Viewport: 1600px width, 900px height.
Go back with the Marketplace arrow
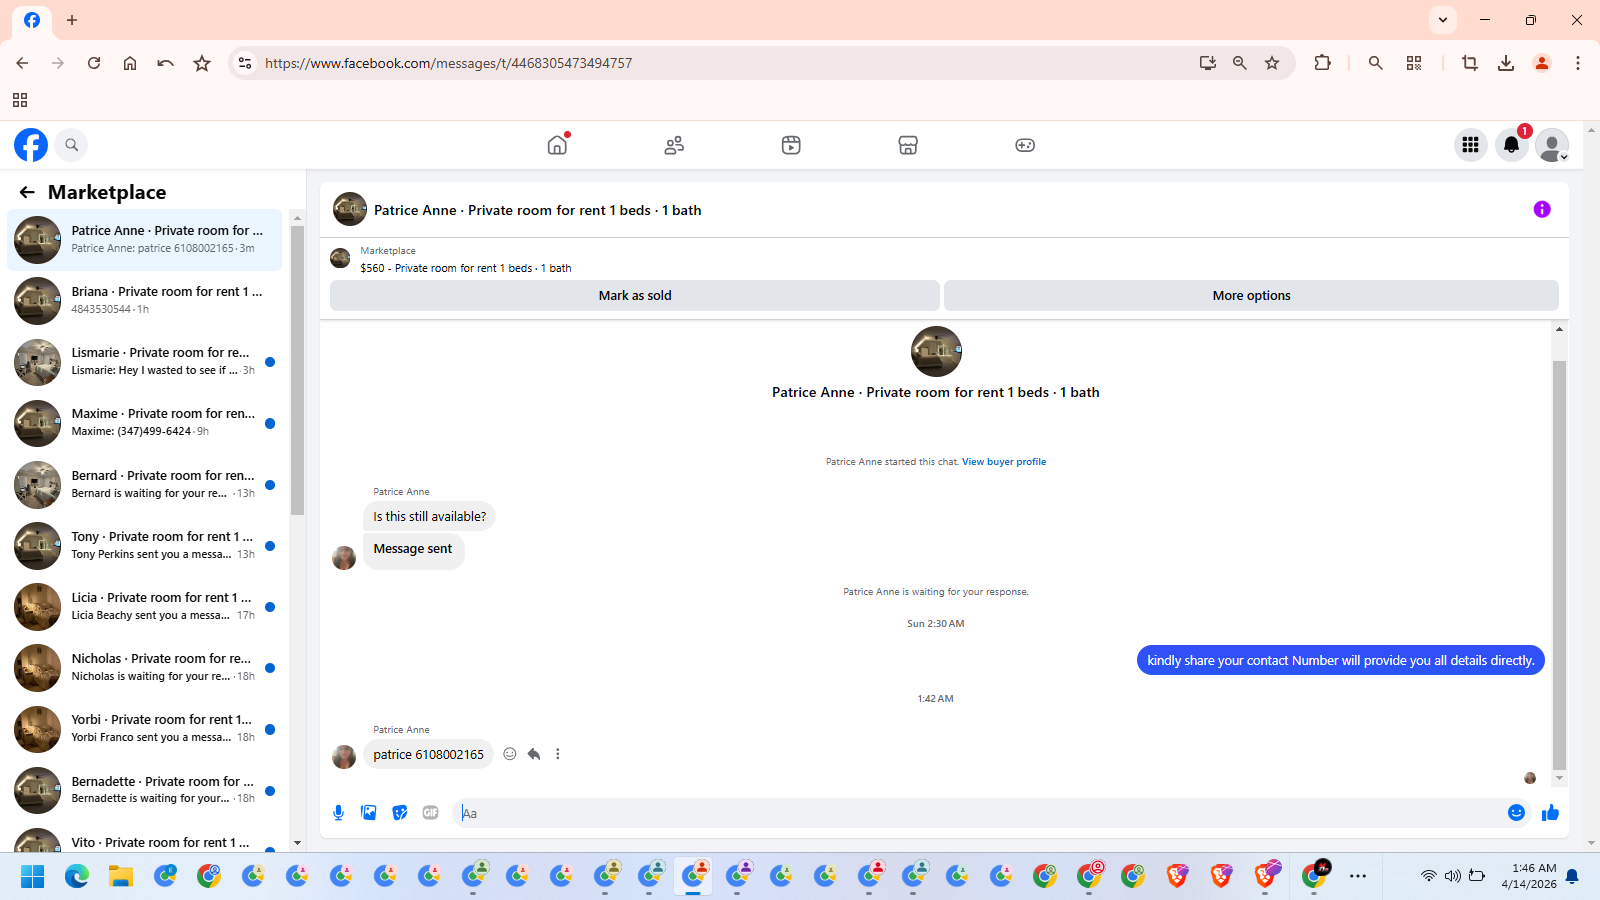point(27,192)
